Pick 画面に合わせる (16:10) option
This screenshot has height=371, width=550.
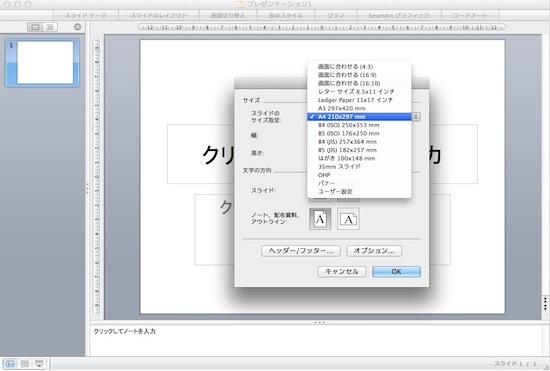click(x=359, y=83)
